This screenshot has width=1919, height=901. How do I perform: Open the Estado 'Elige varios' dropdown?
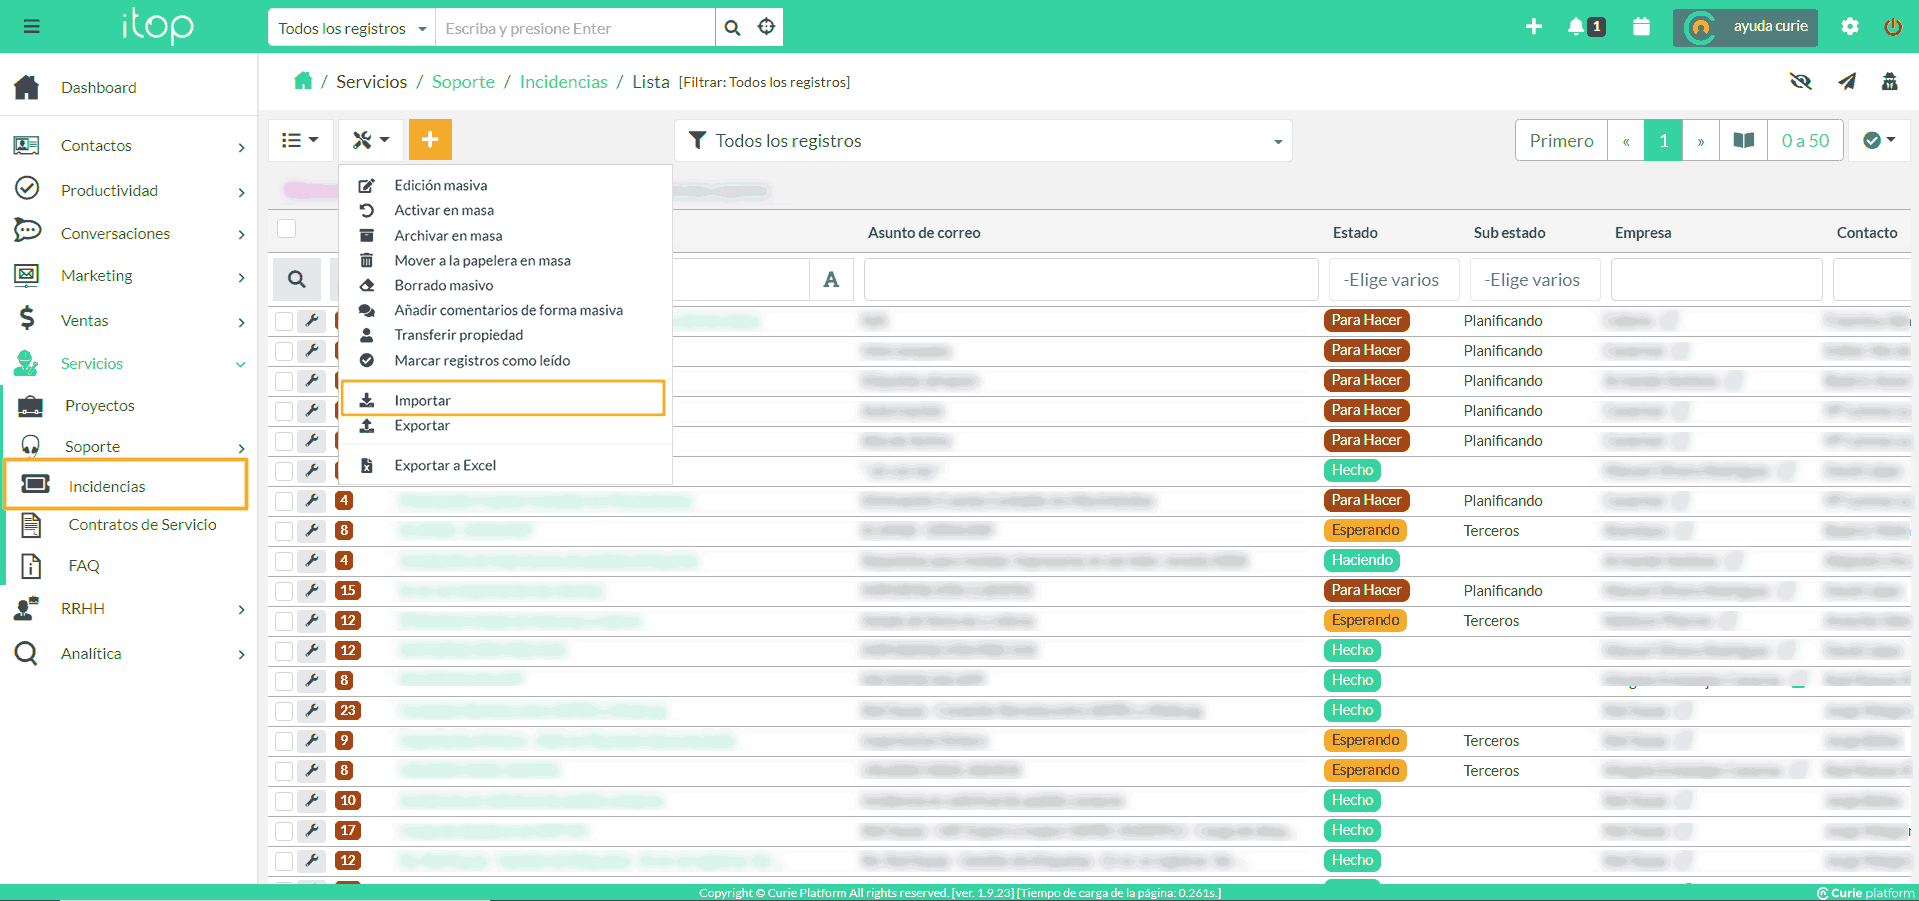pos(1393,280)
